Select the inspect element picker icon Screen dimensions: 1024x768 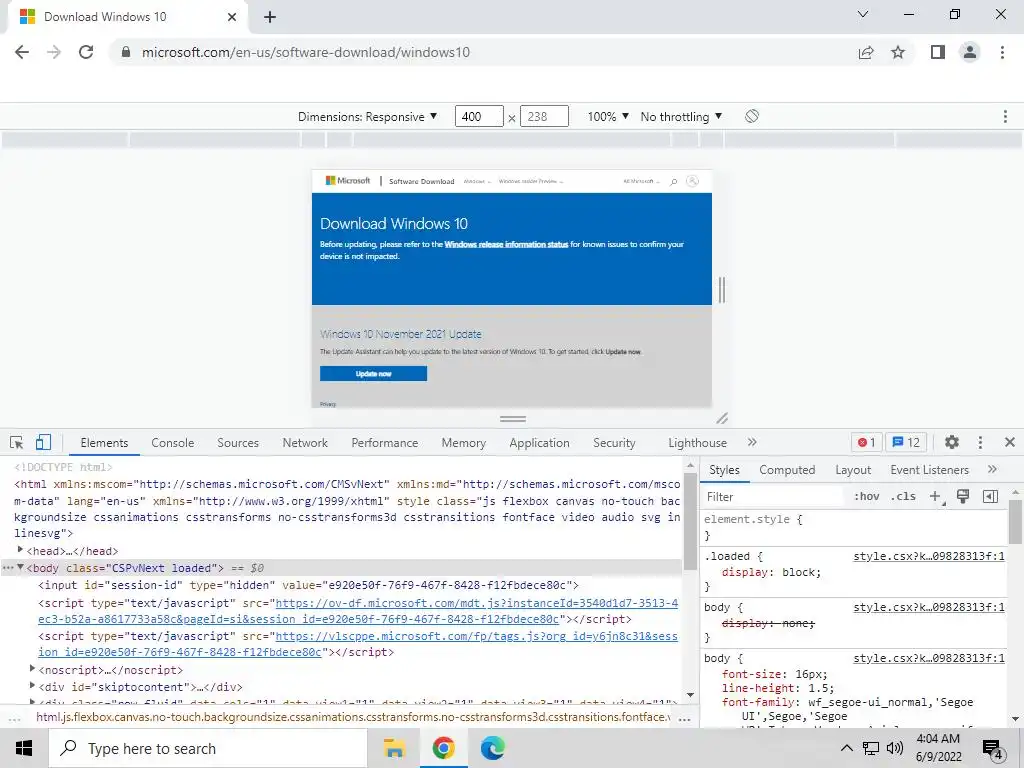pos(17,443)
